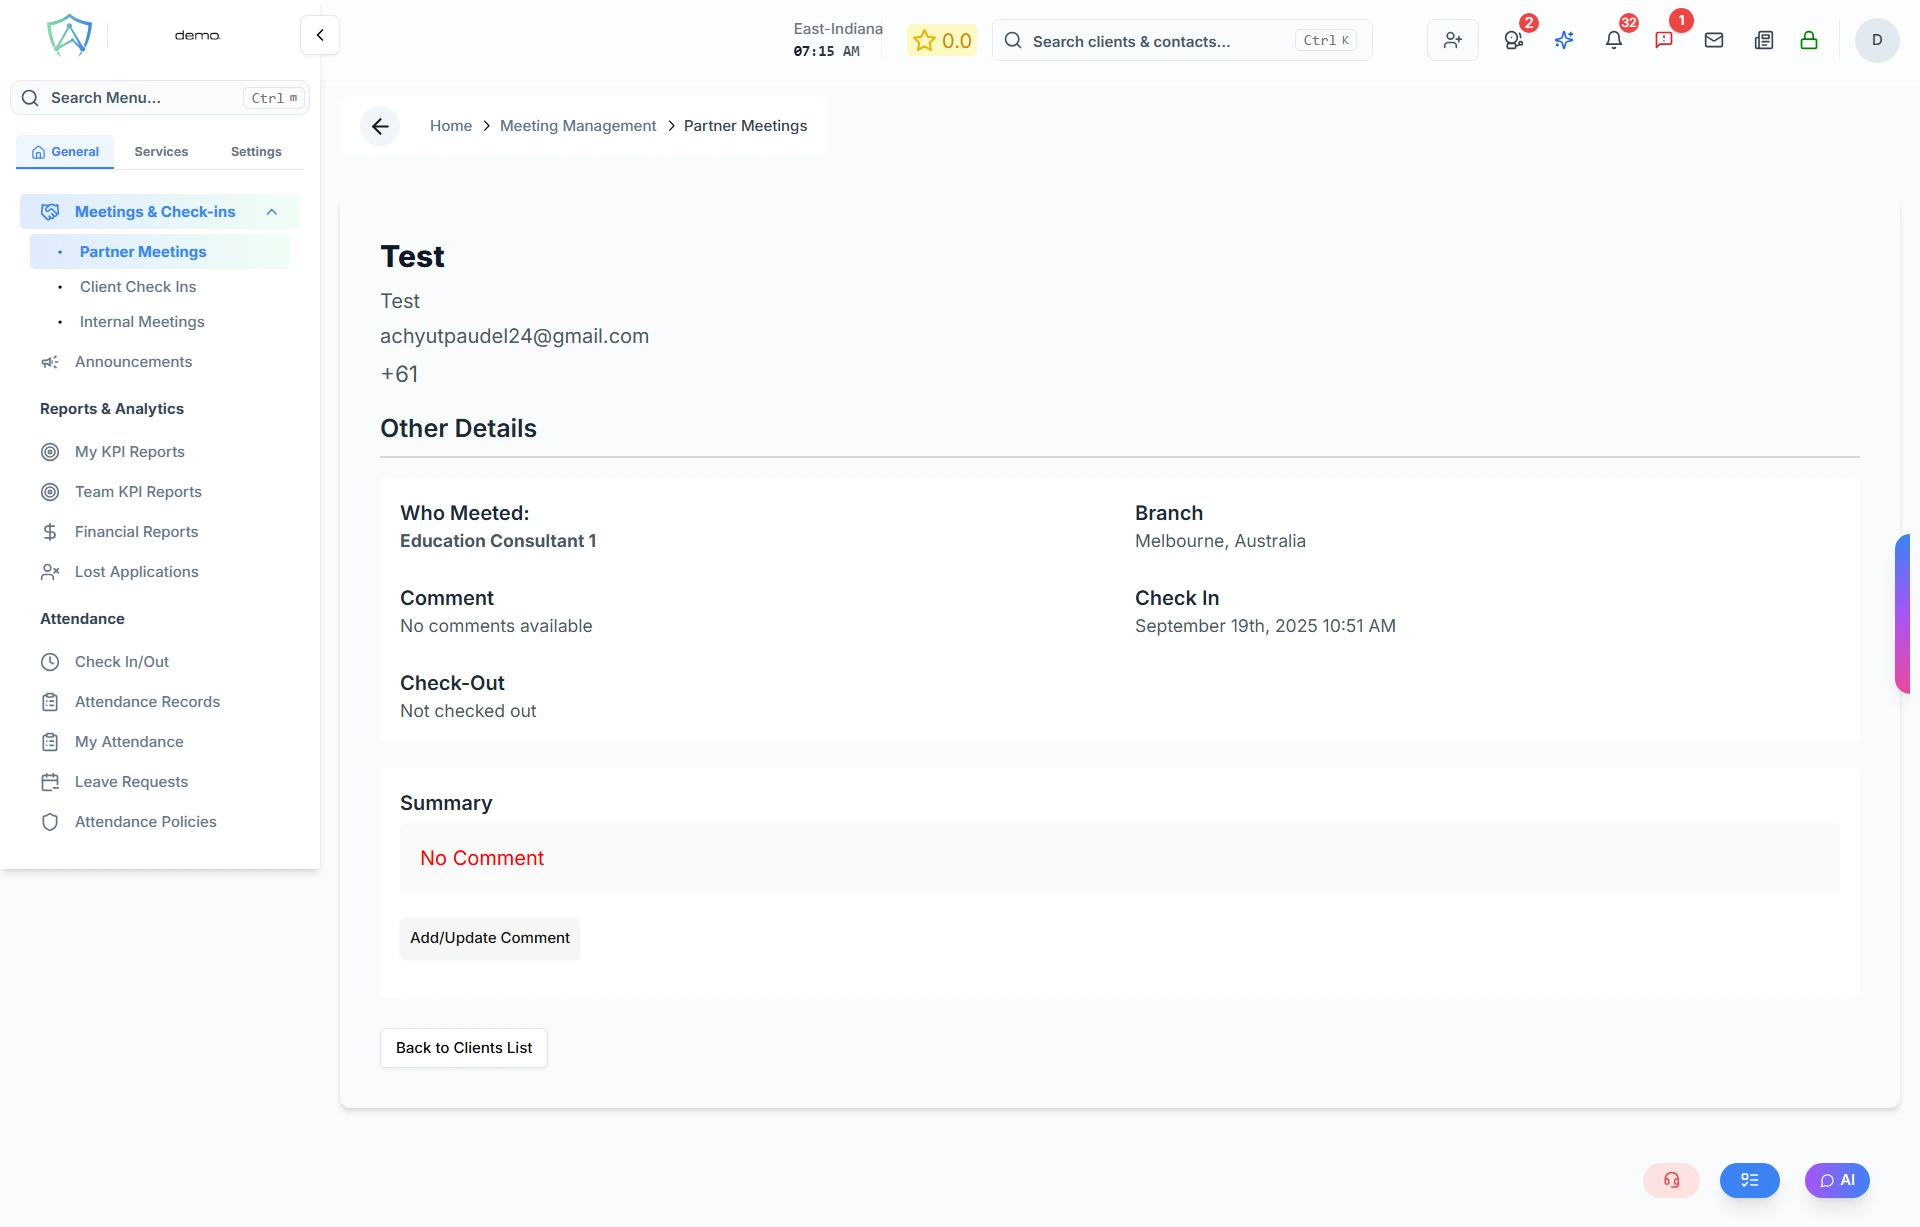Open the profile avatar labeled D

click(x=1877, y=40)
